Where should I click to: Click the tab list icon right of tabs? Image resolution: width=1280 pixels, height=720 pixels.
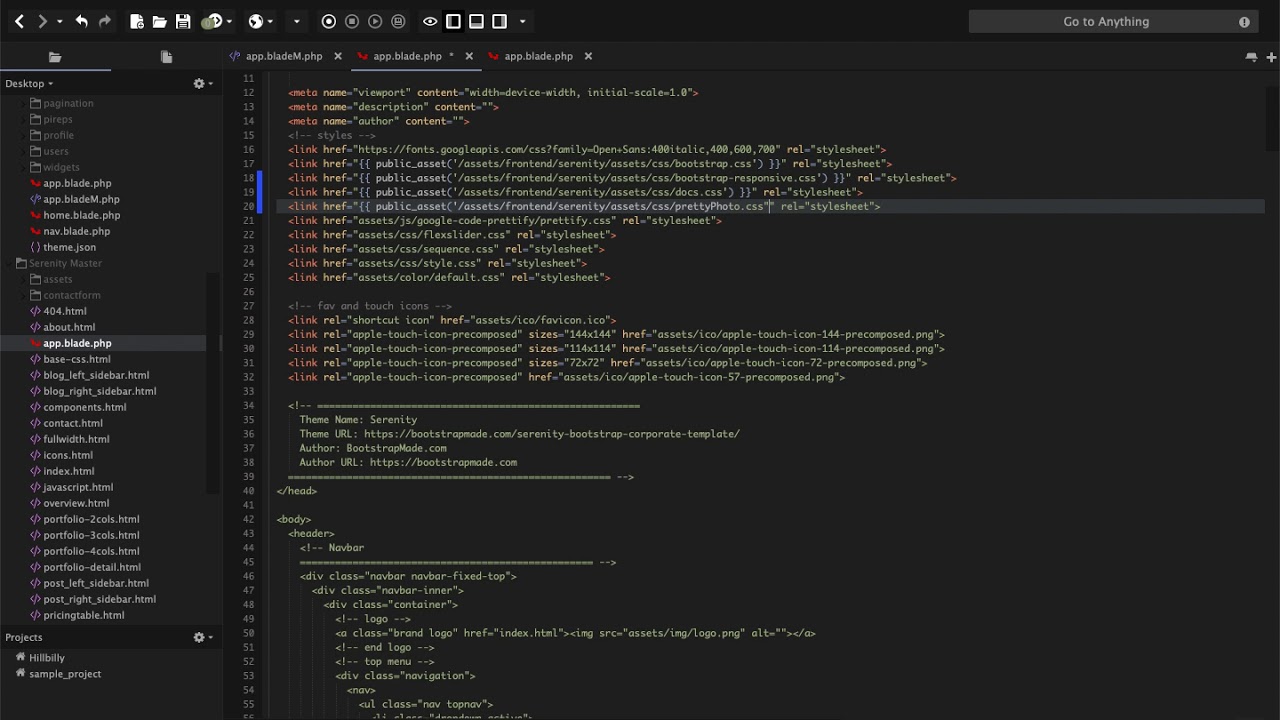[1251, 57]
